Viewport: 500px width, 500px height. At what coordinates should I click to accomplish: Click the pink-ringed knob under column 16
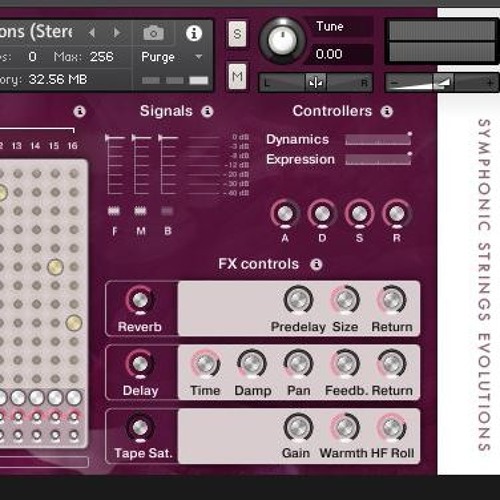tap(74, 416)
